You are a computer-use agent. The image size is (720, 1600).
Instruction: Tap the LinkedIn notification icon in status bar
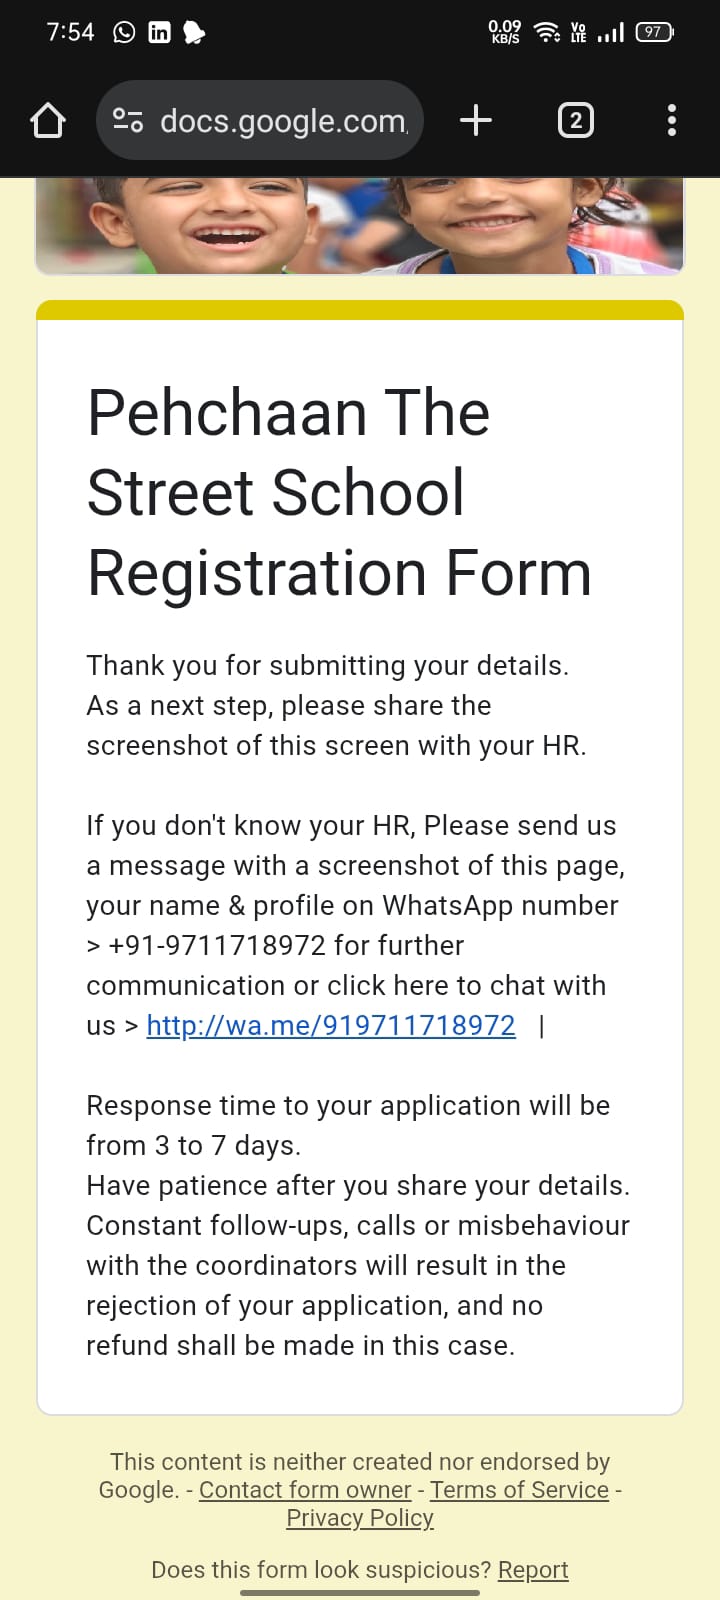click(159, 32)
